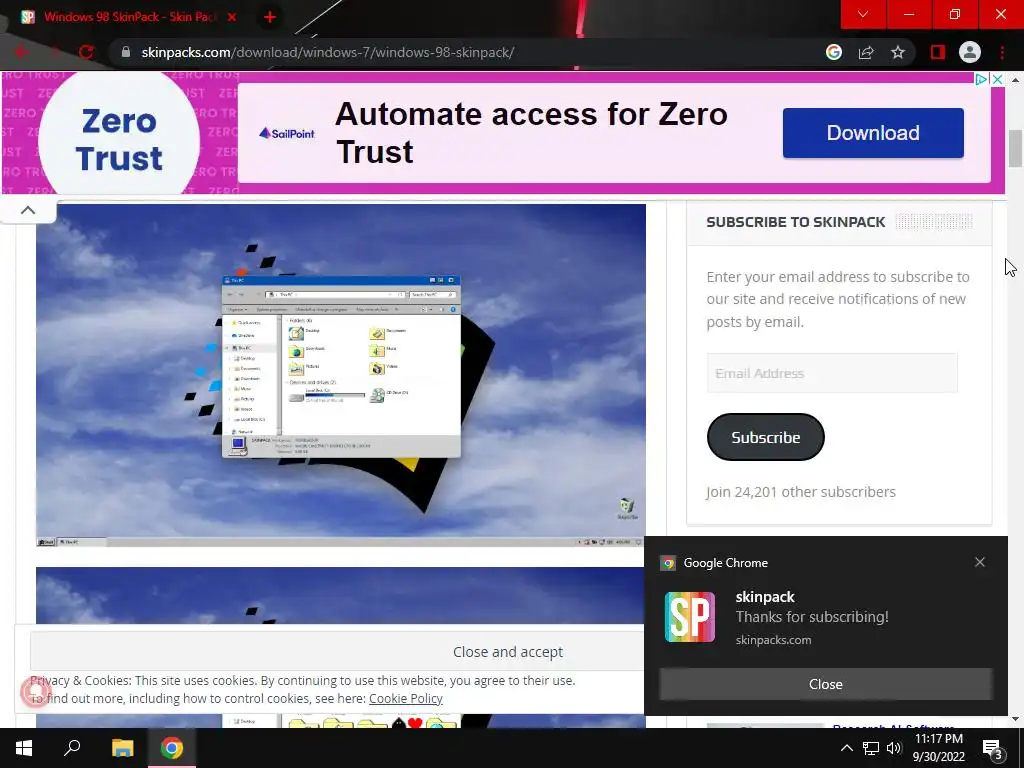Click the scrollbar up arrow
1024x768 pixels.
point(1015,80)
